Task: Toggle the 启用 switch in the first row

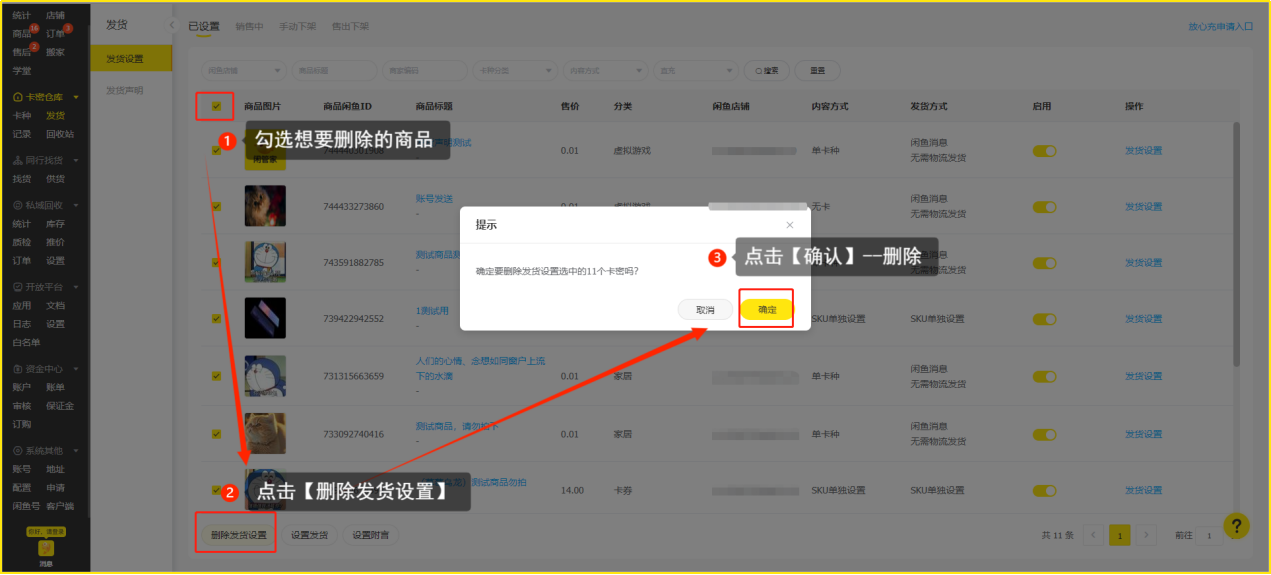Action: click(x=1044, y=150)
